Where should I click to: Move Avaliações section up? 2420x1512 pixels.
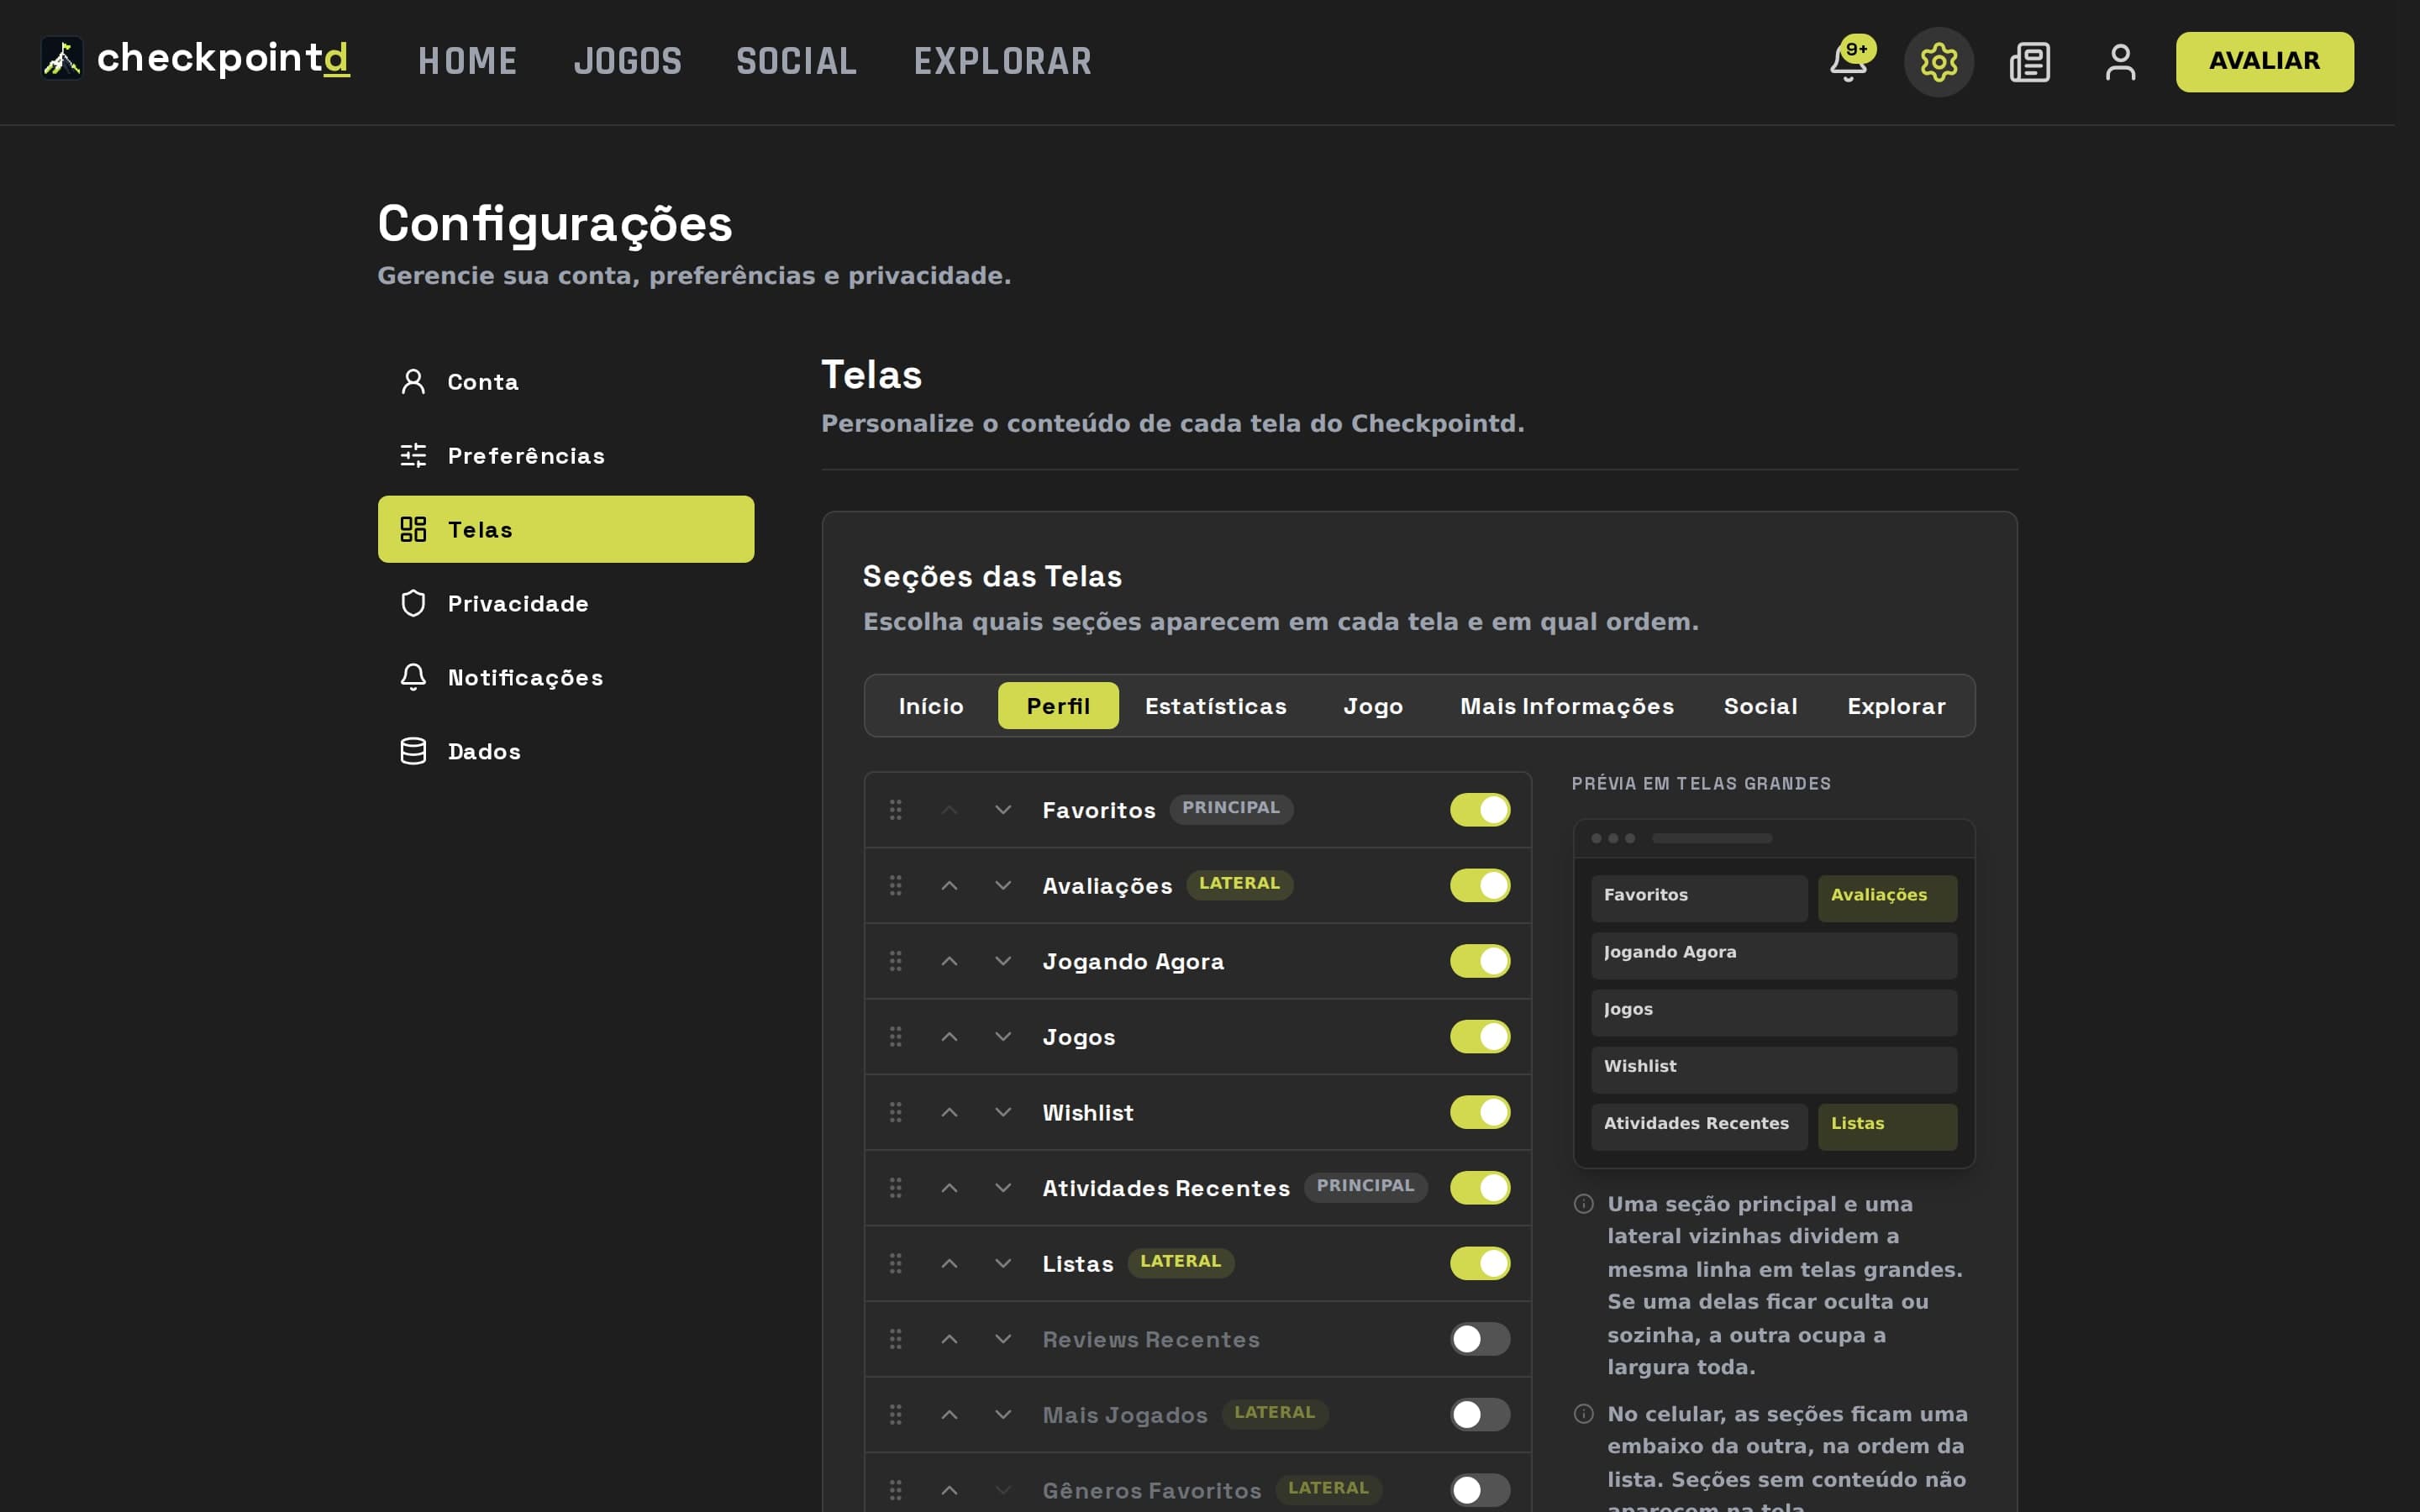pos(949,885)
